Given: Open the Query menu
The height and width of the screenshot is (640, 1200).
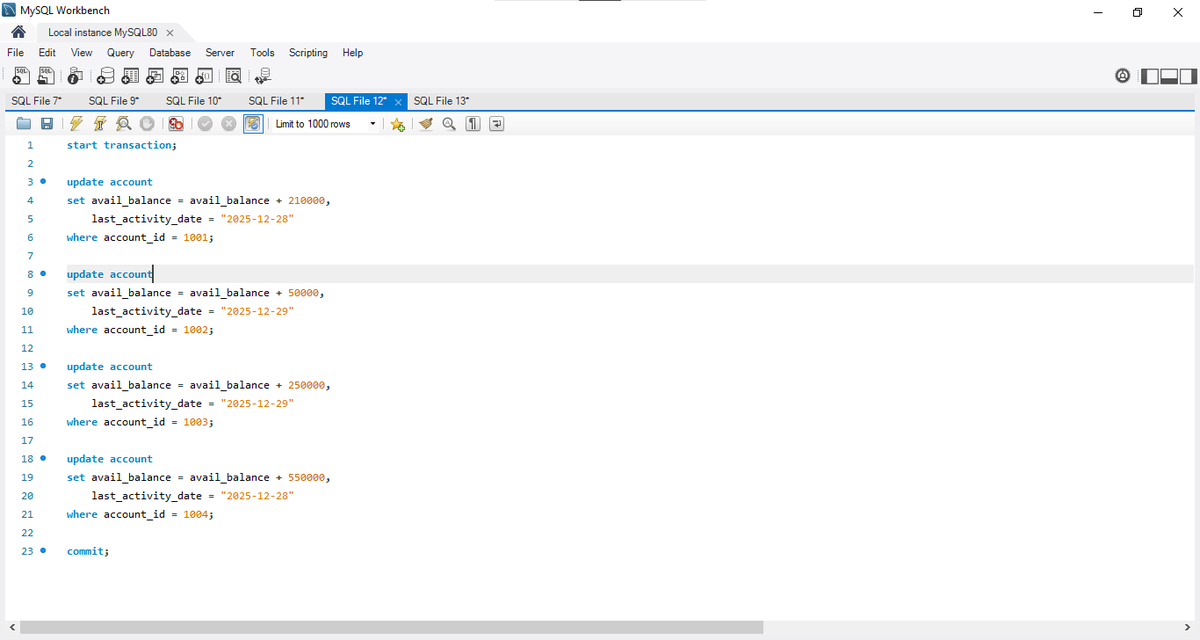Looking at the screenshot, I should point(120,52).
